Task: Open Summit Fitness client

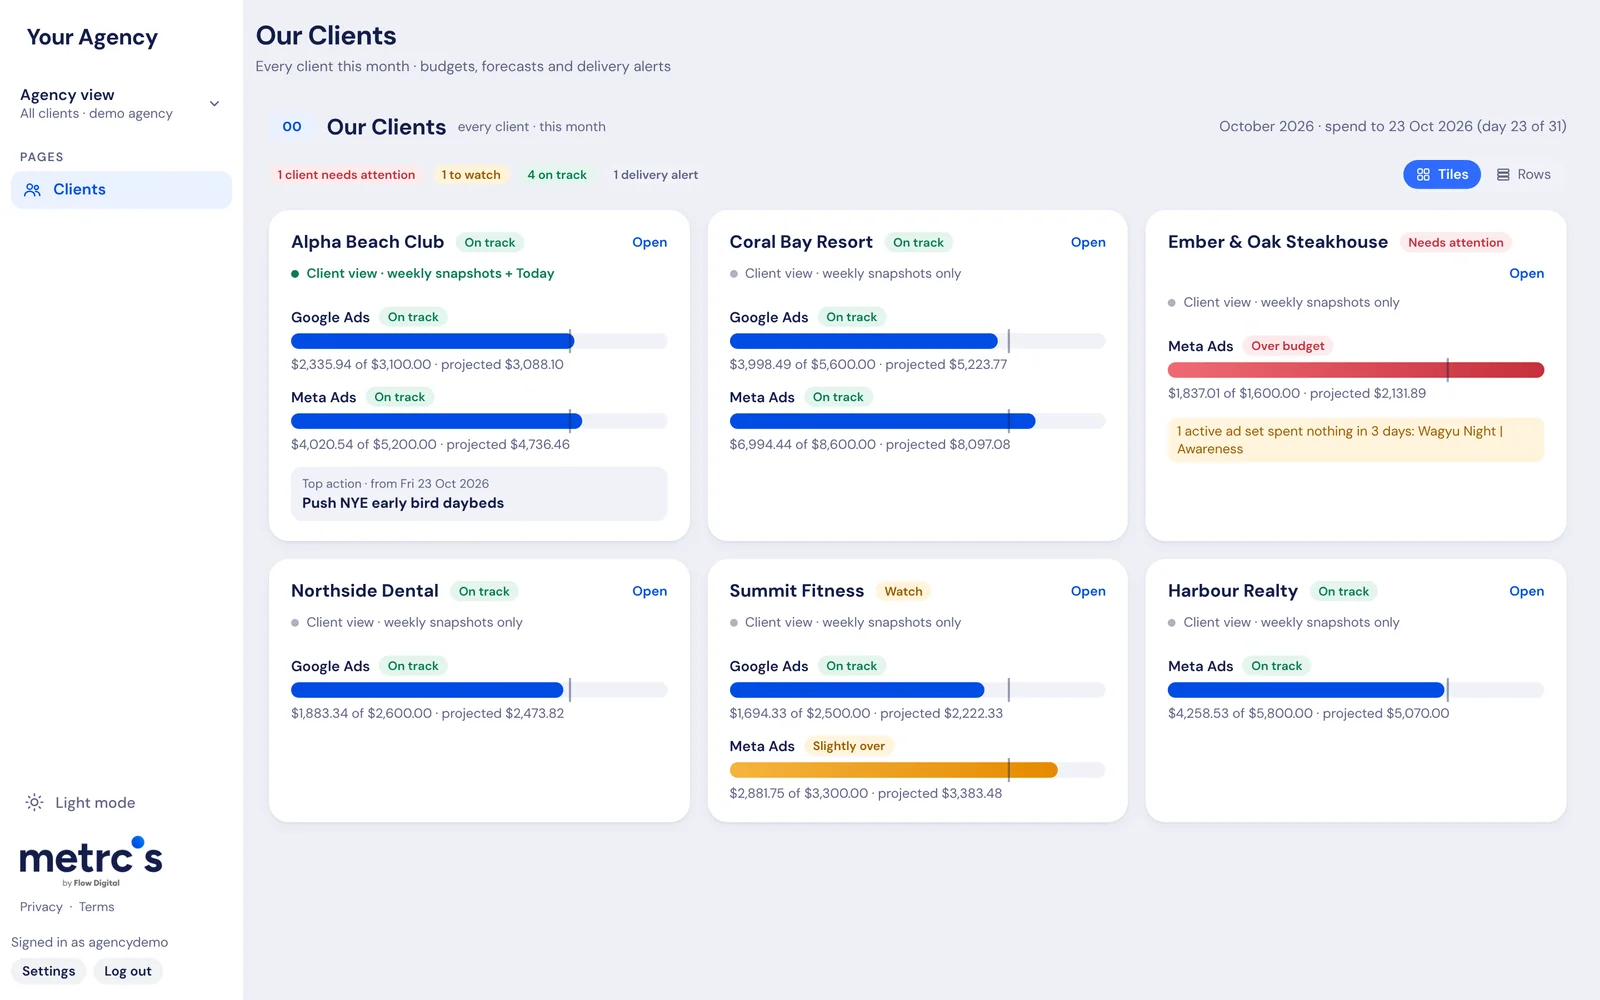Action: point(1088,591)
